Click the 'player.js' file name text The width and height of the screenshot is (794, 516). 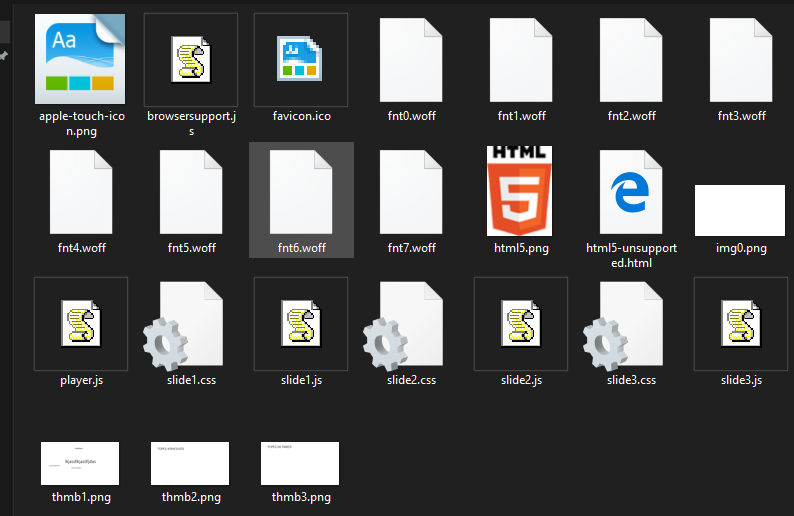pos(82,380)
